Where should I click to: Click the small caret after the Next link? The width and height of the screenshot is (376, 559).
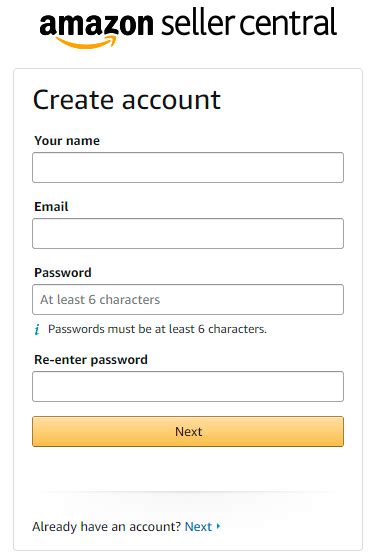pos(218,526)
